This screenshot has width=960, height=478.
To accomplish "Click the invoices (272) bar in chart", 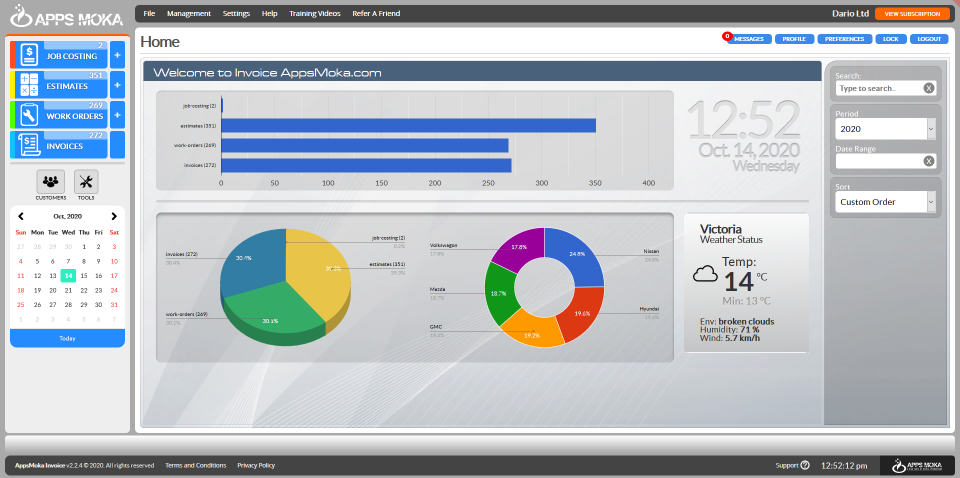I will (x=366, y=166).
